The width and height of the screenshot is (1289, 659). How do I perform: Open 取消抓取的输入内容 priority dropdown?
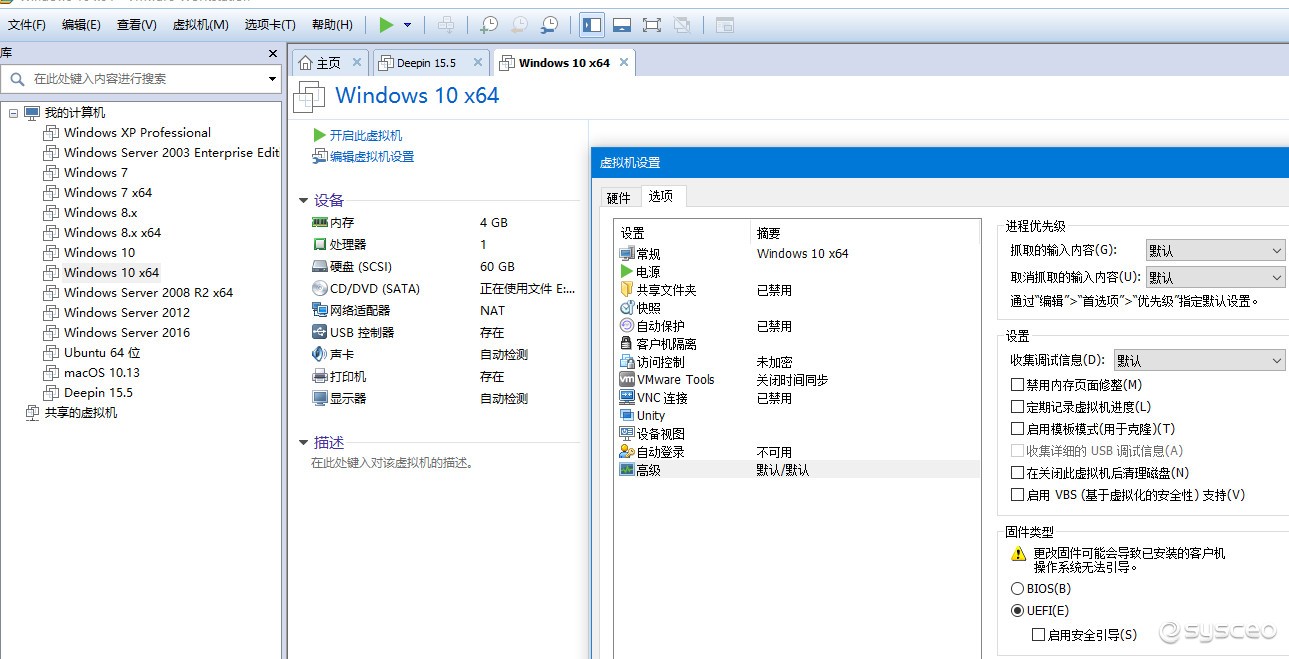[1215, 277]
